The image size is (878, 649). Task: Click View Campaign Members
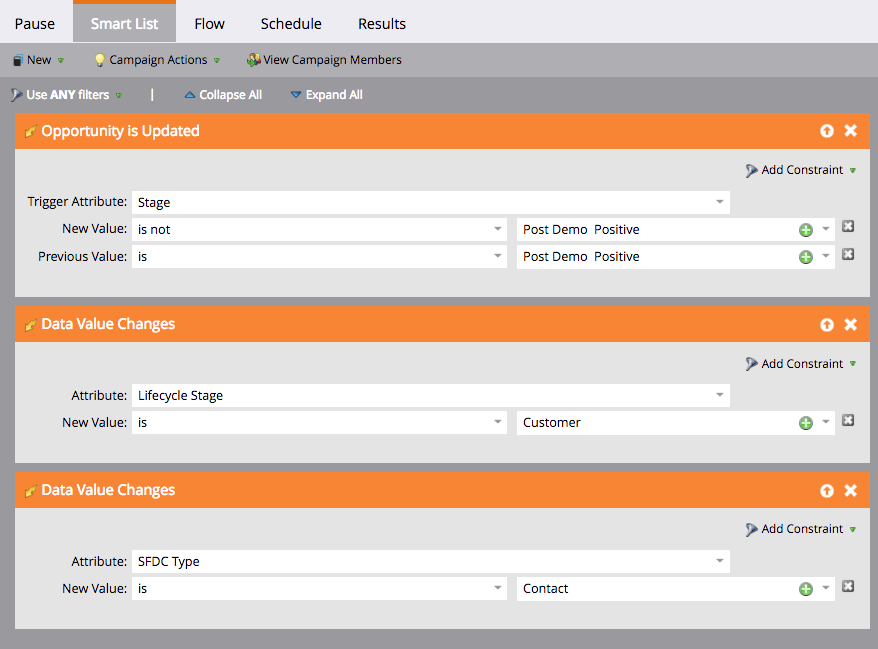pyautogui.click(x=324, y=60)
